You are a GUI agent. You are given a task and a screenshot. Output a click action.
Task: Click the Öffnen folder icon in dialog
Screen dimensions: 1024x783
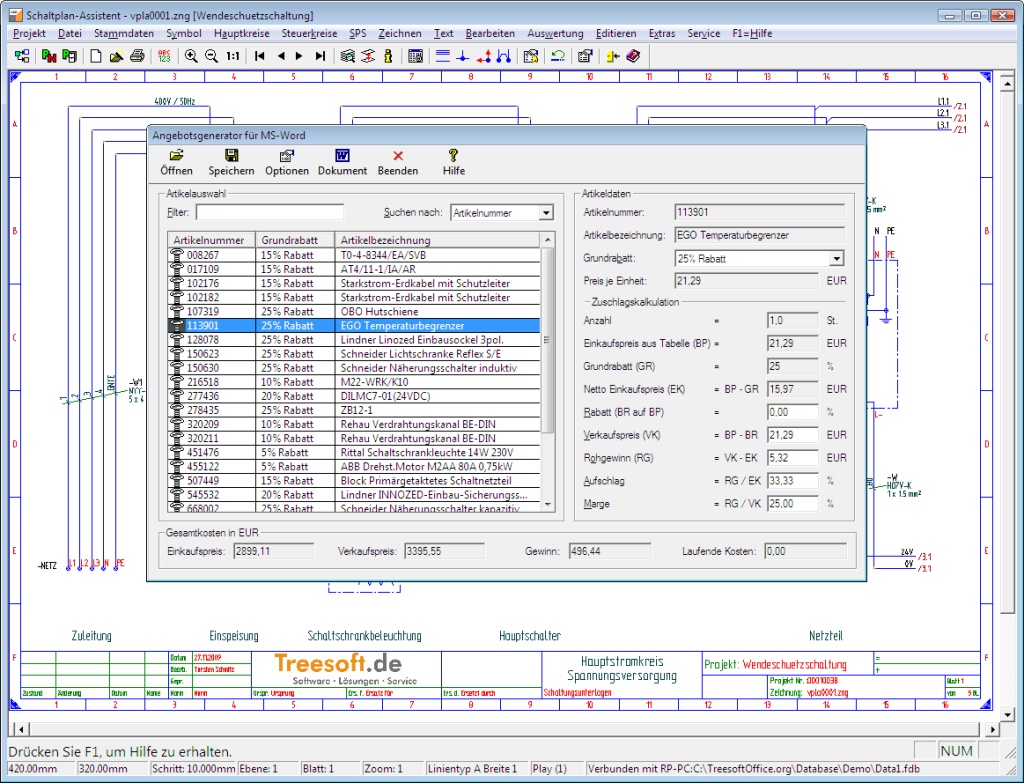(176, 156)
